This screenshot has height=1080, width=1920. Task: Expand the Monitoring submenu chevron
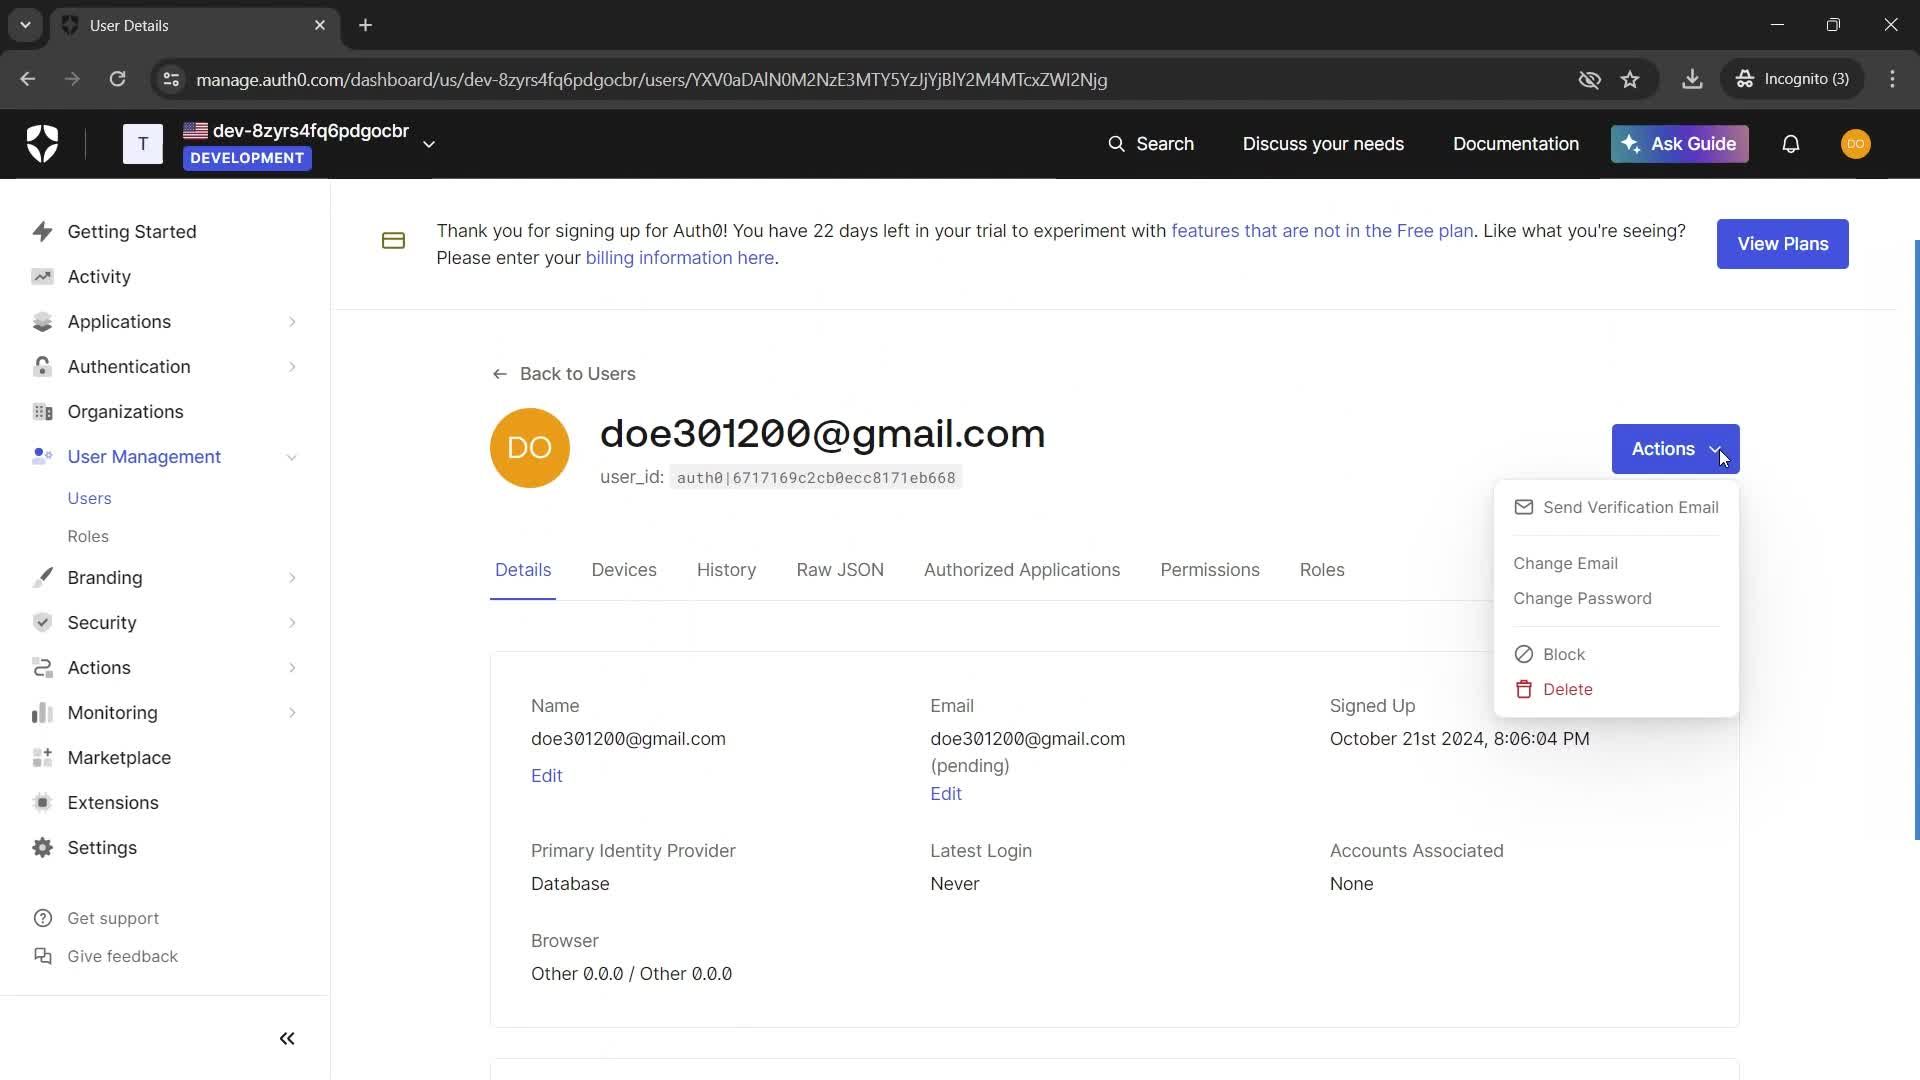[x=292, y=713]
